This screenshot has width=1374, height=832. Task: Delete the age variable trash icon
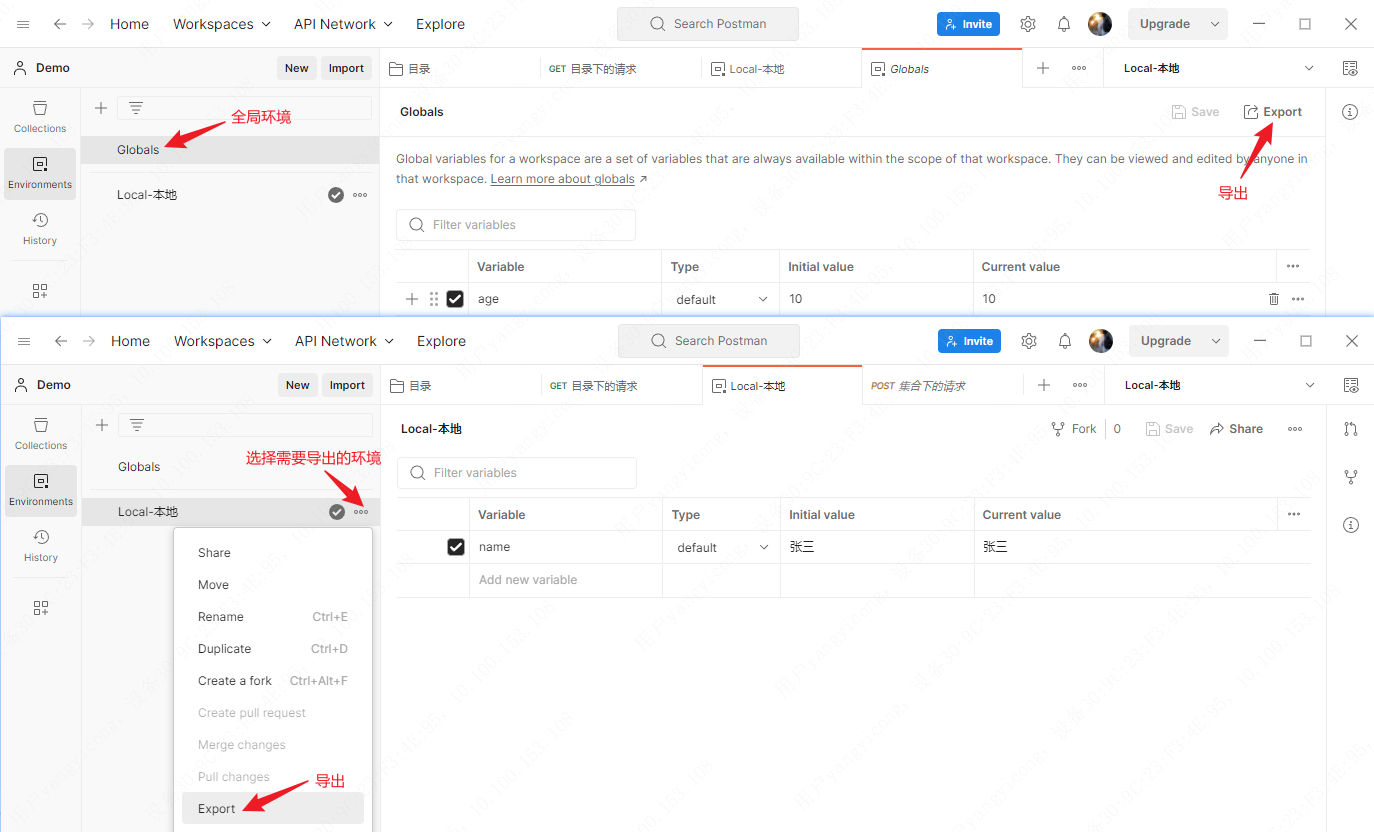point(1273,299)
